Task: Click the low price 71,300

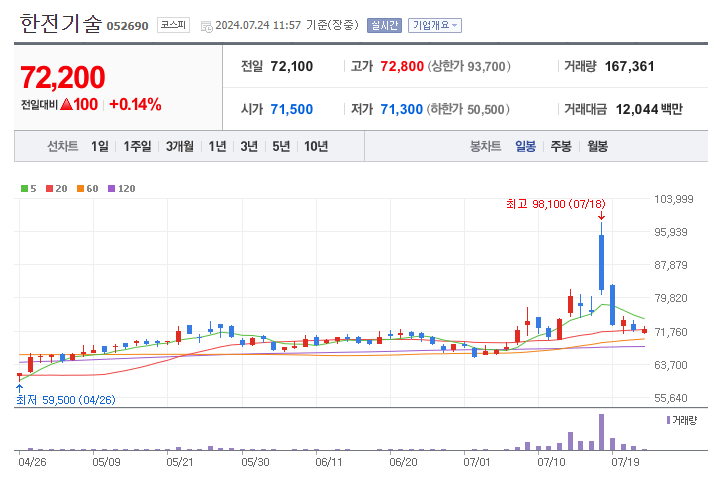Action: (x=401, y=109)
